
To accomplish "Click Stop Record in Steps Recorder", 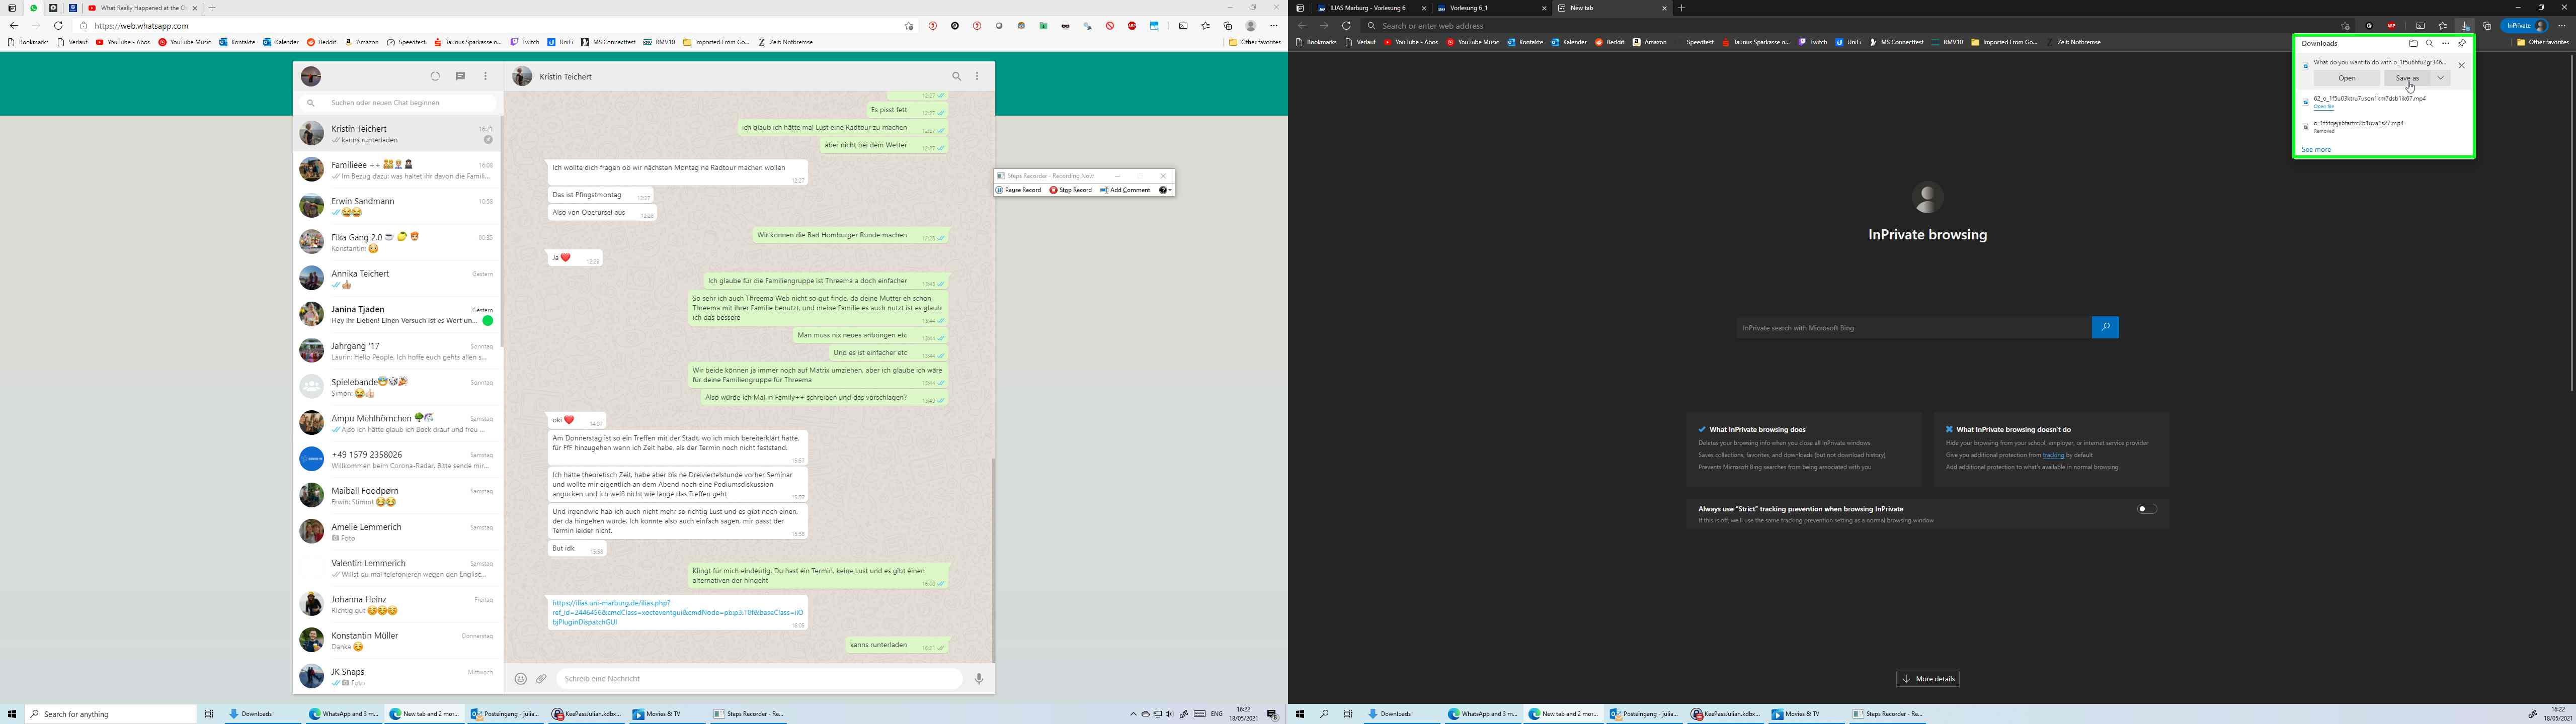I will tap(1070, 190).
